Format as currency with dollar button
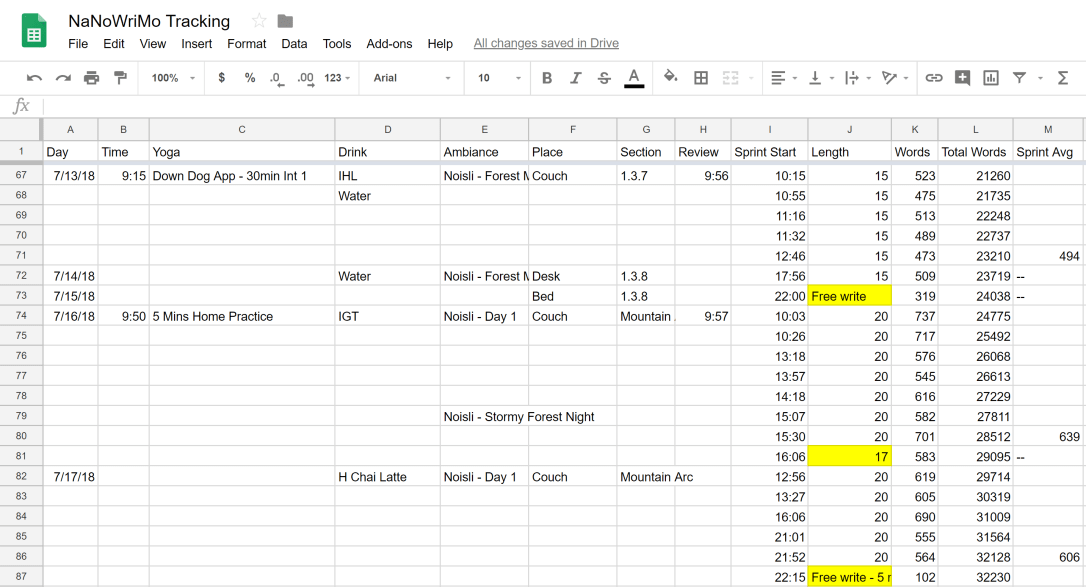1086x587 pixels. click(221, 78)
